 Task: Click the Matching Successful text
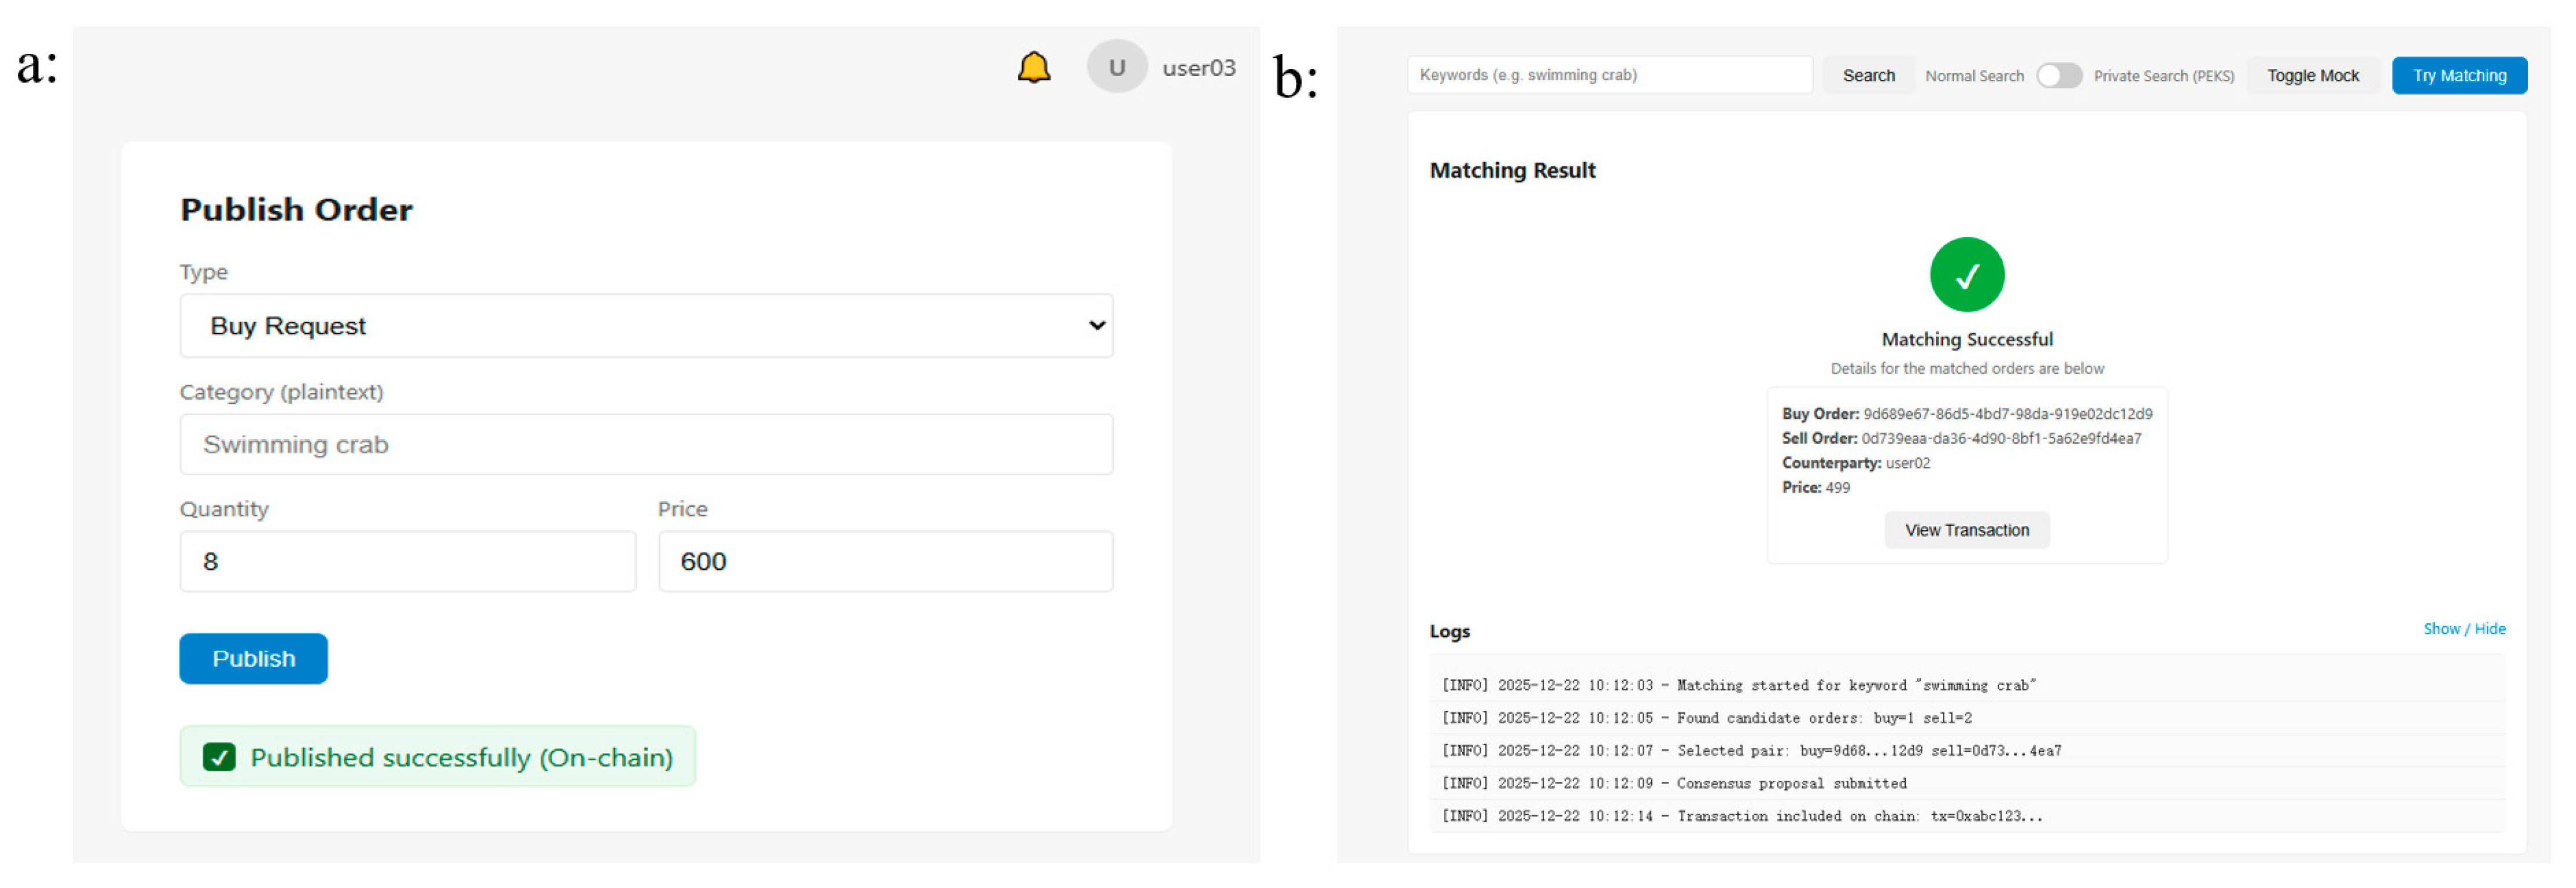[1966, 340]
